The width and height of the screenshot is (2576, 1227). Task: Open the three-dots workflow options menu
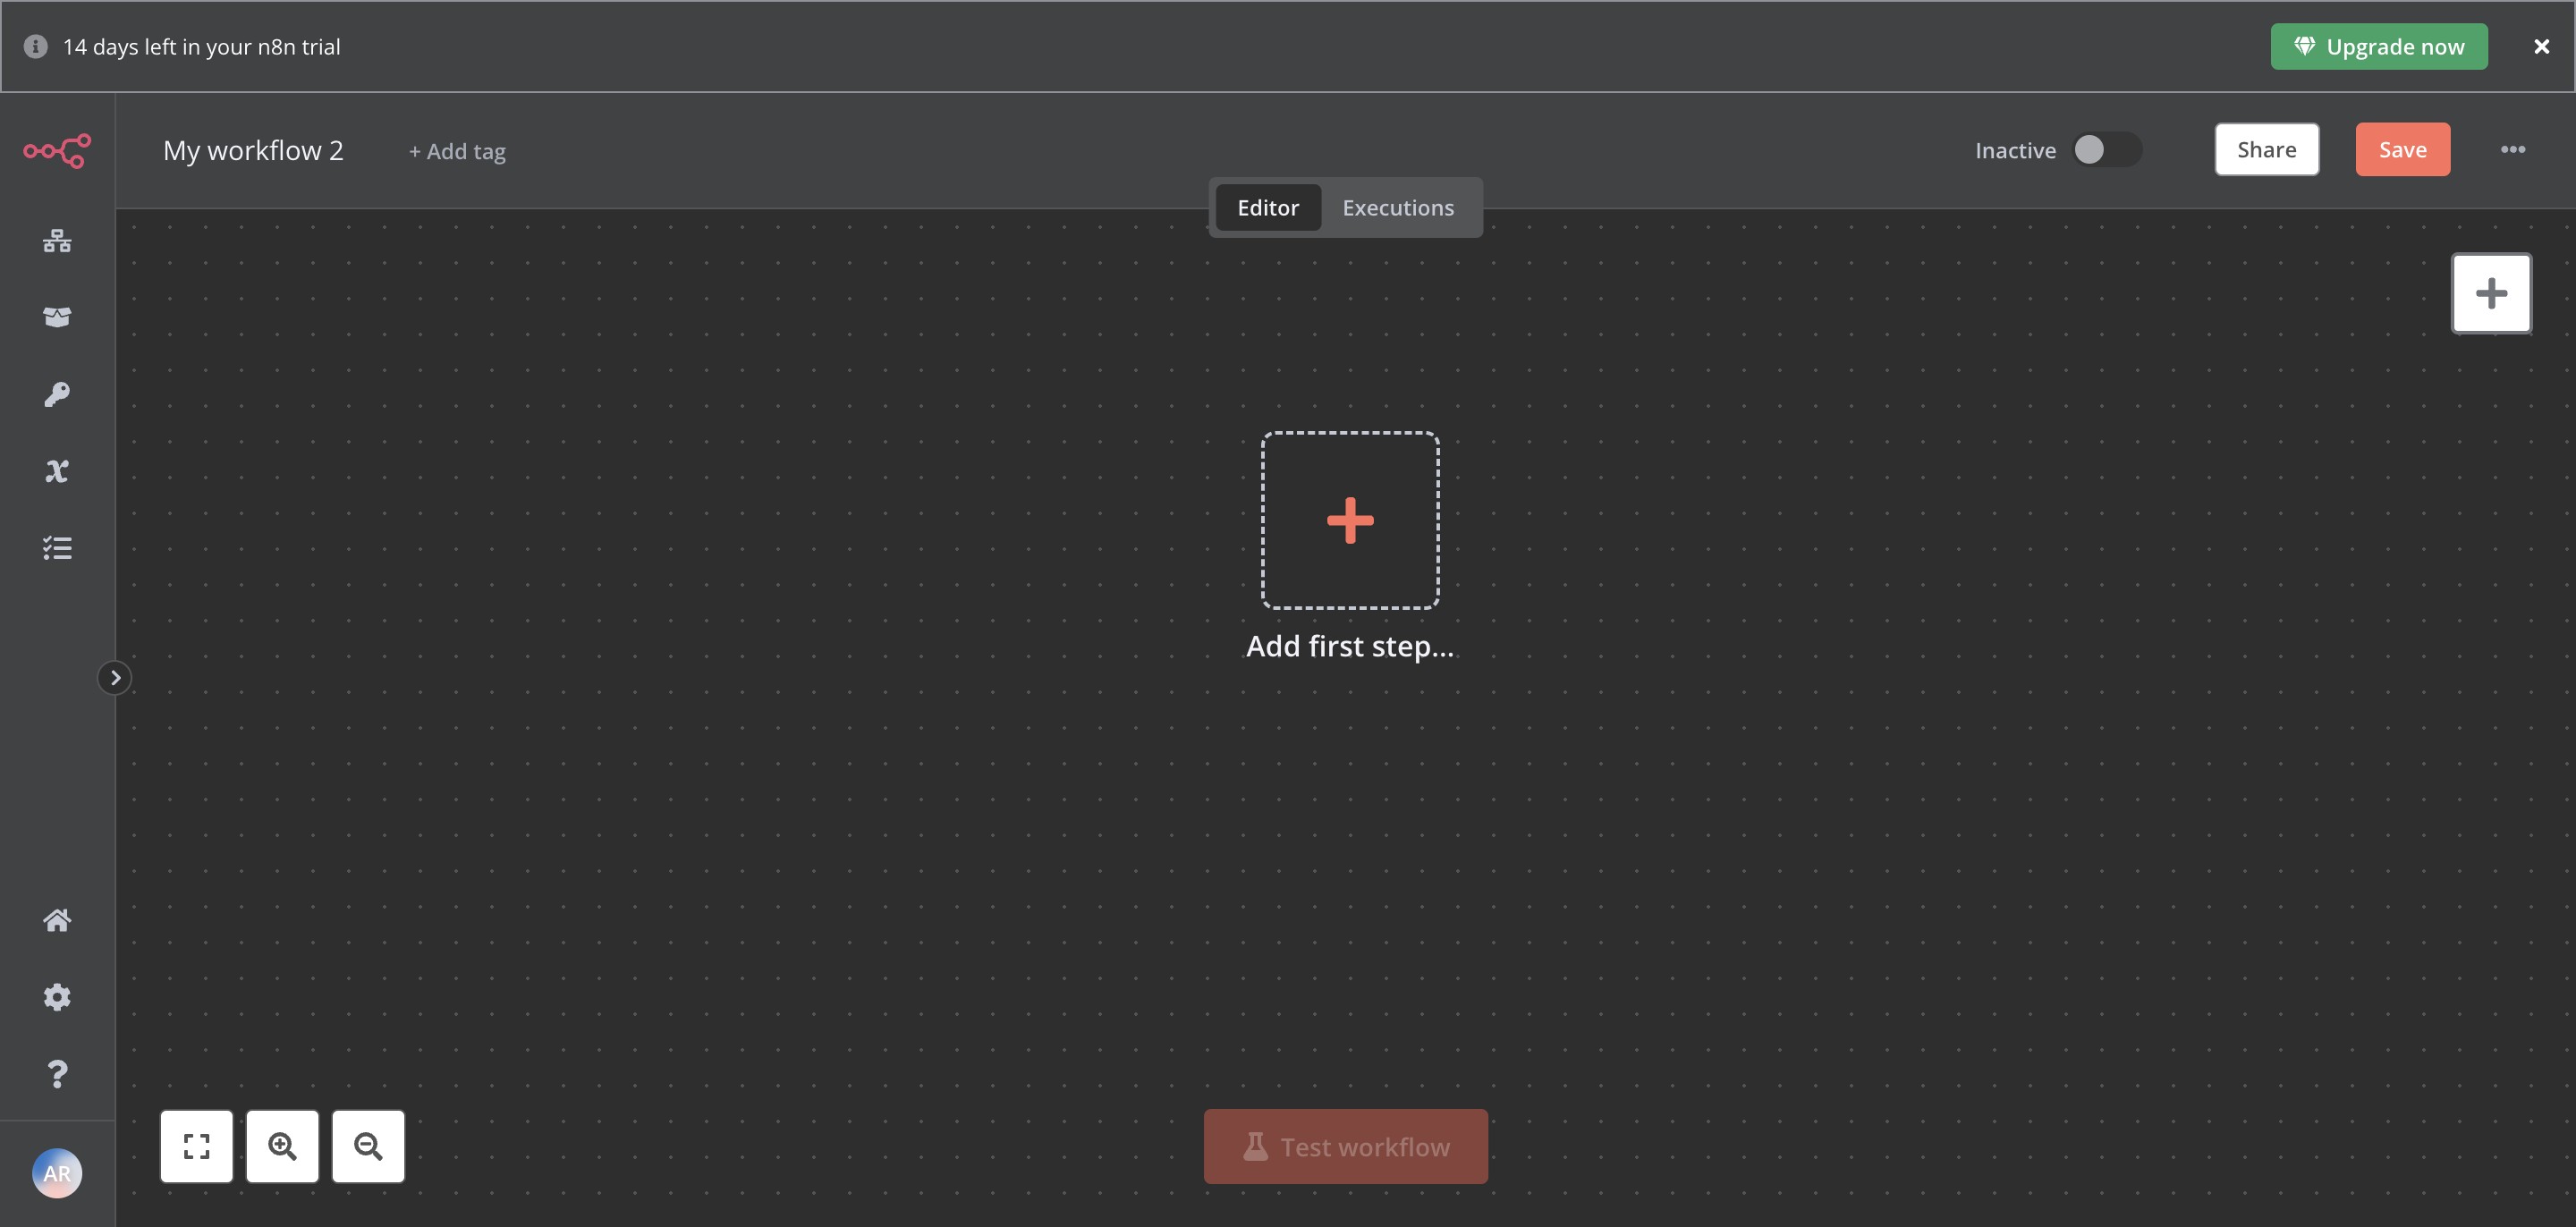tap(2512, 150)
